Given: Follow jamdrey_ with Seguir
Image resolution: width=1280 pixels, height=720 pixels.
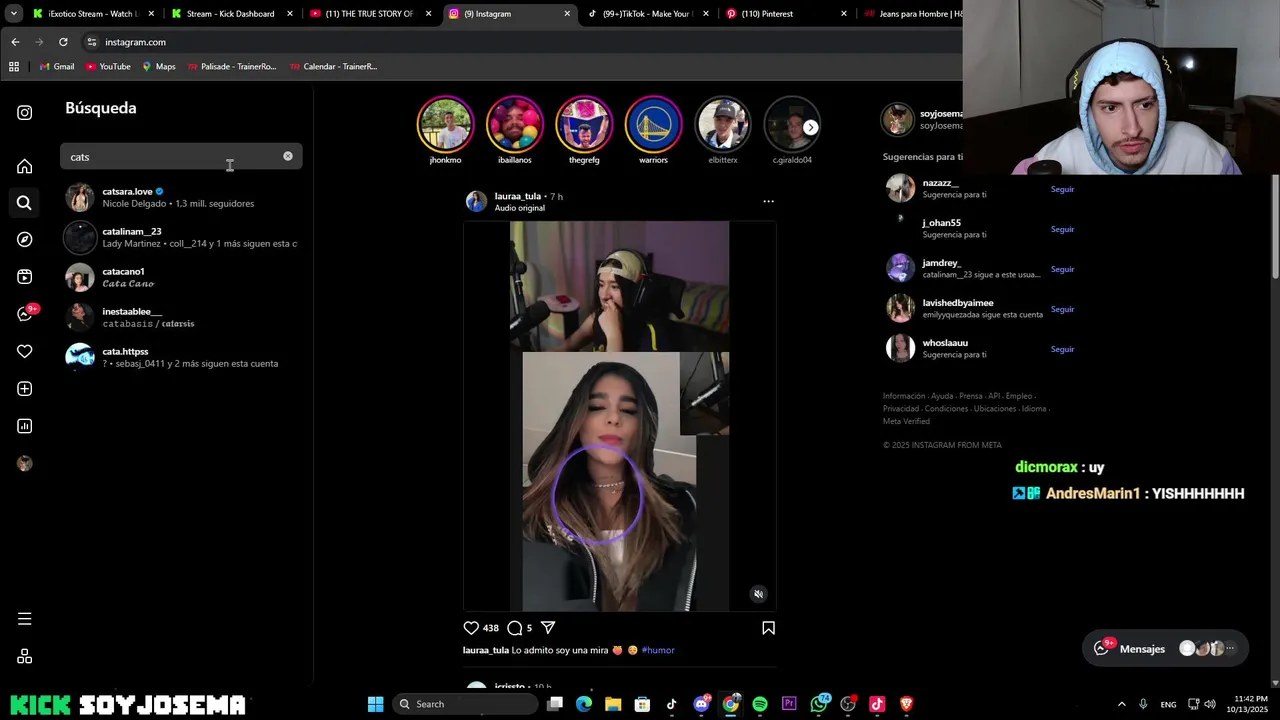Looking at the screenshot, I should (1062, 269).
